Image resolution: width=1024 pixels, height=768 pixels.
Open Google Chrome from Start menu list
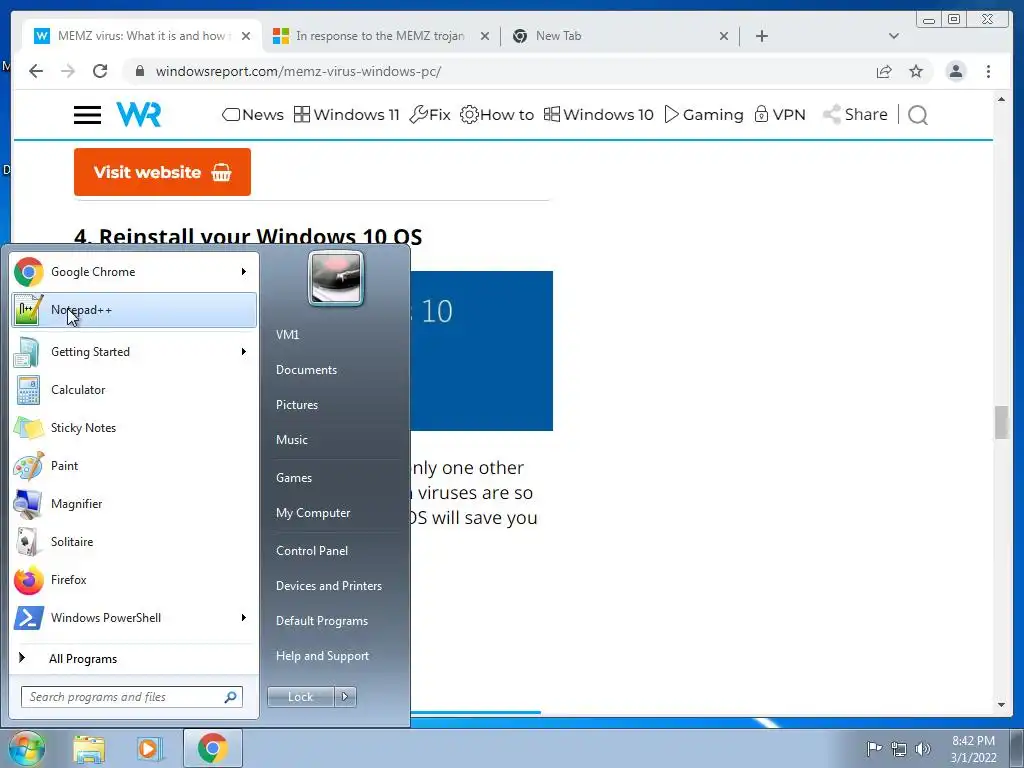tap(134, 272)
